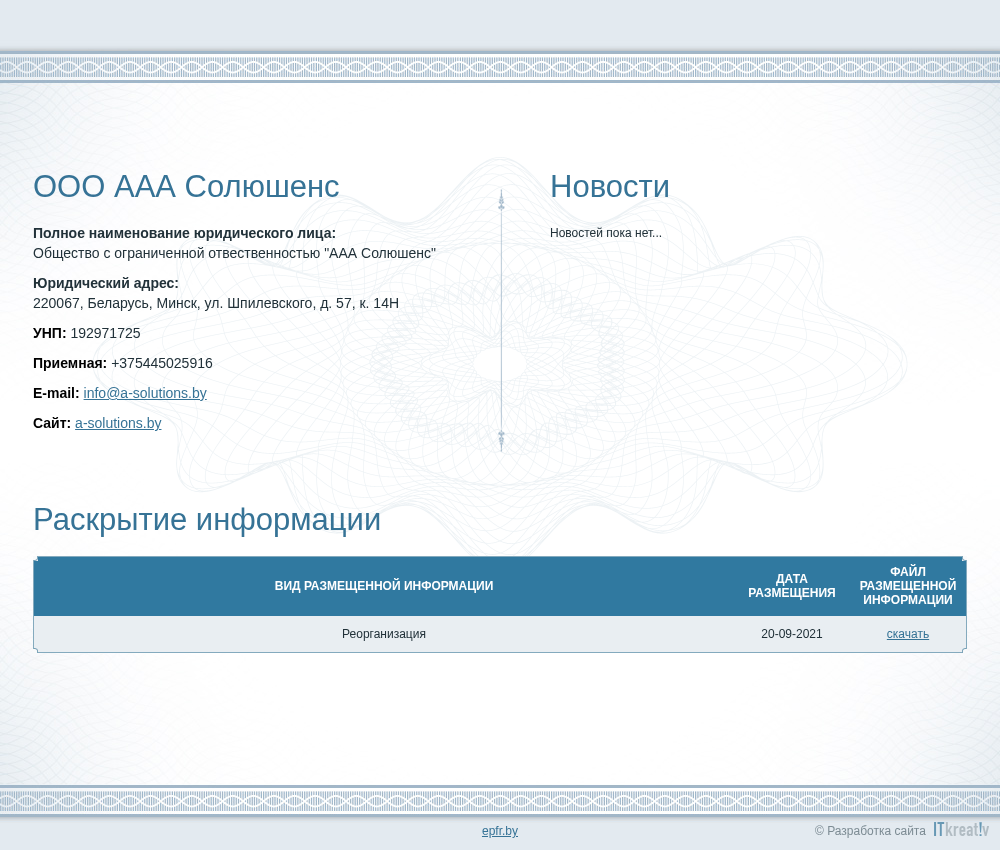Open the epfr.by footer link
The width and height of the screenshot is (1000, 850).
[x=500, y=831]
